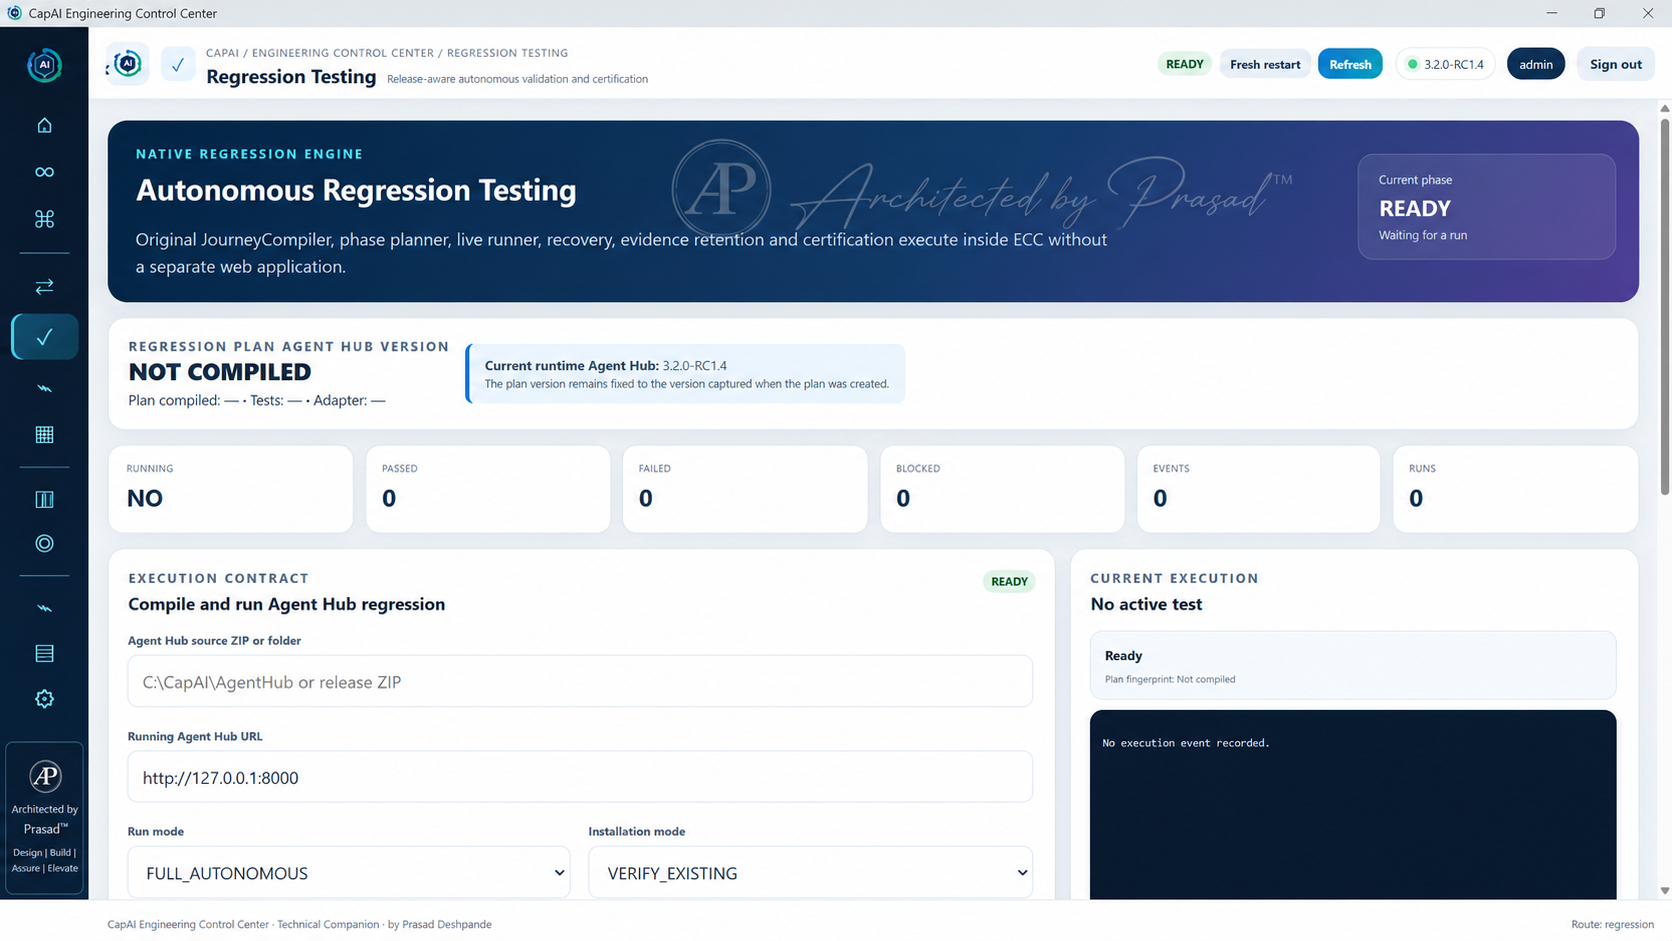Click the FAILED 0 stat card
The image size is (1672, 941).
(745, 489)
